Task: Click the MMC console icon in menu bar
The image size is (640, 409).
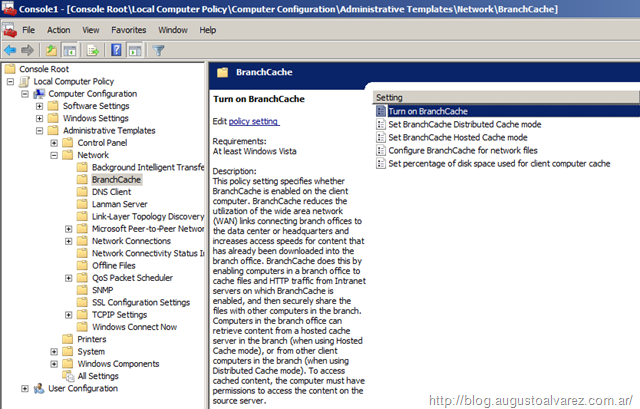Action: click(x=9, y=30)
